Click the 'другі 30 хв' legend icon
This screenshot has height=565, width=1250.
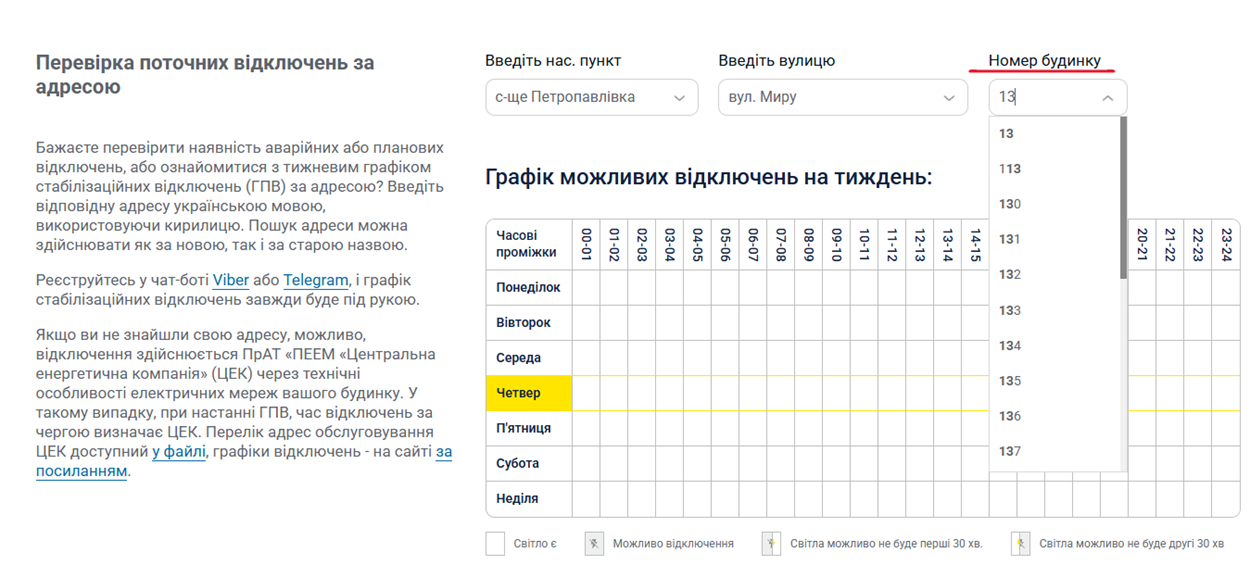pyautogui.click(x=1019, y=543)
